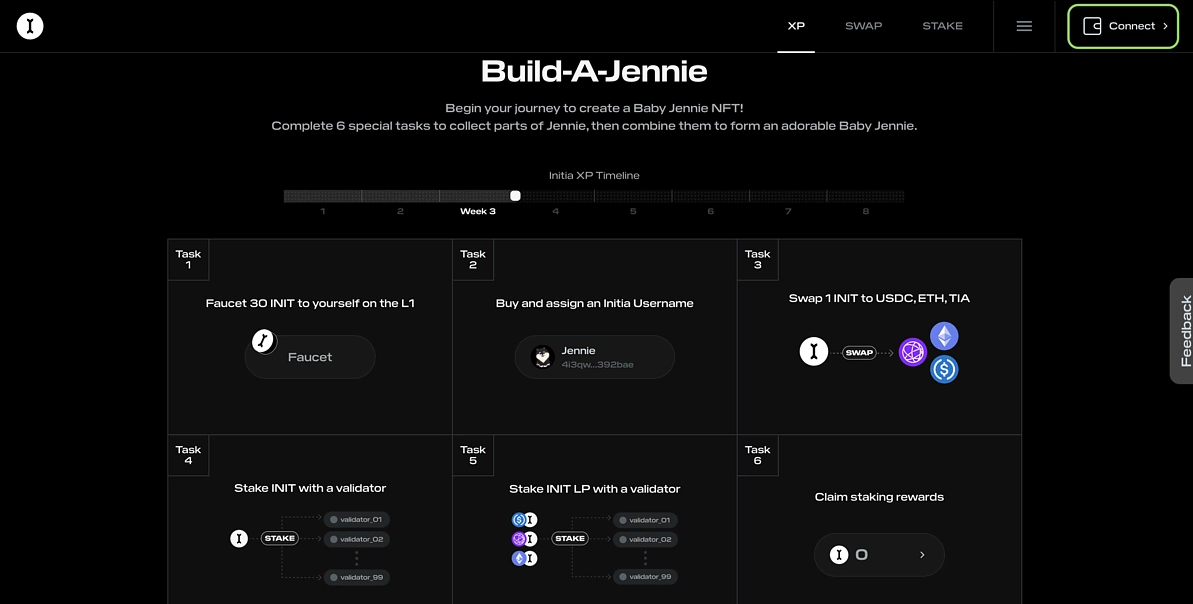Click the TIA-INIT LP pair icon in Task 5
This screenshot has width=1193, height=604.
524,539
